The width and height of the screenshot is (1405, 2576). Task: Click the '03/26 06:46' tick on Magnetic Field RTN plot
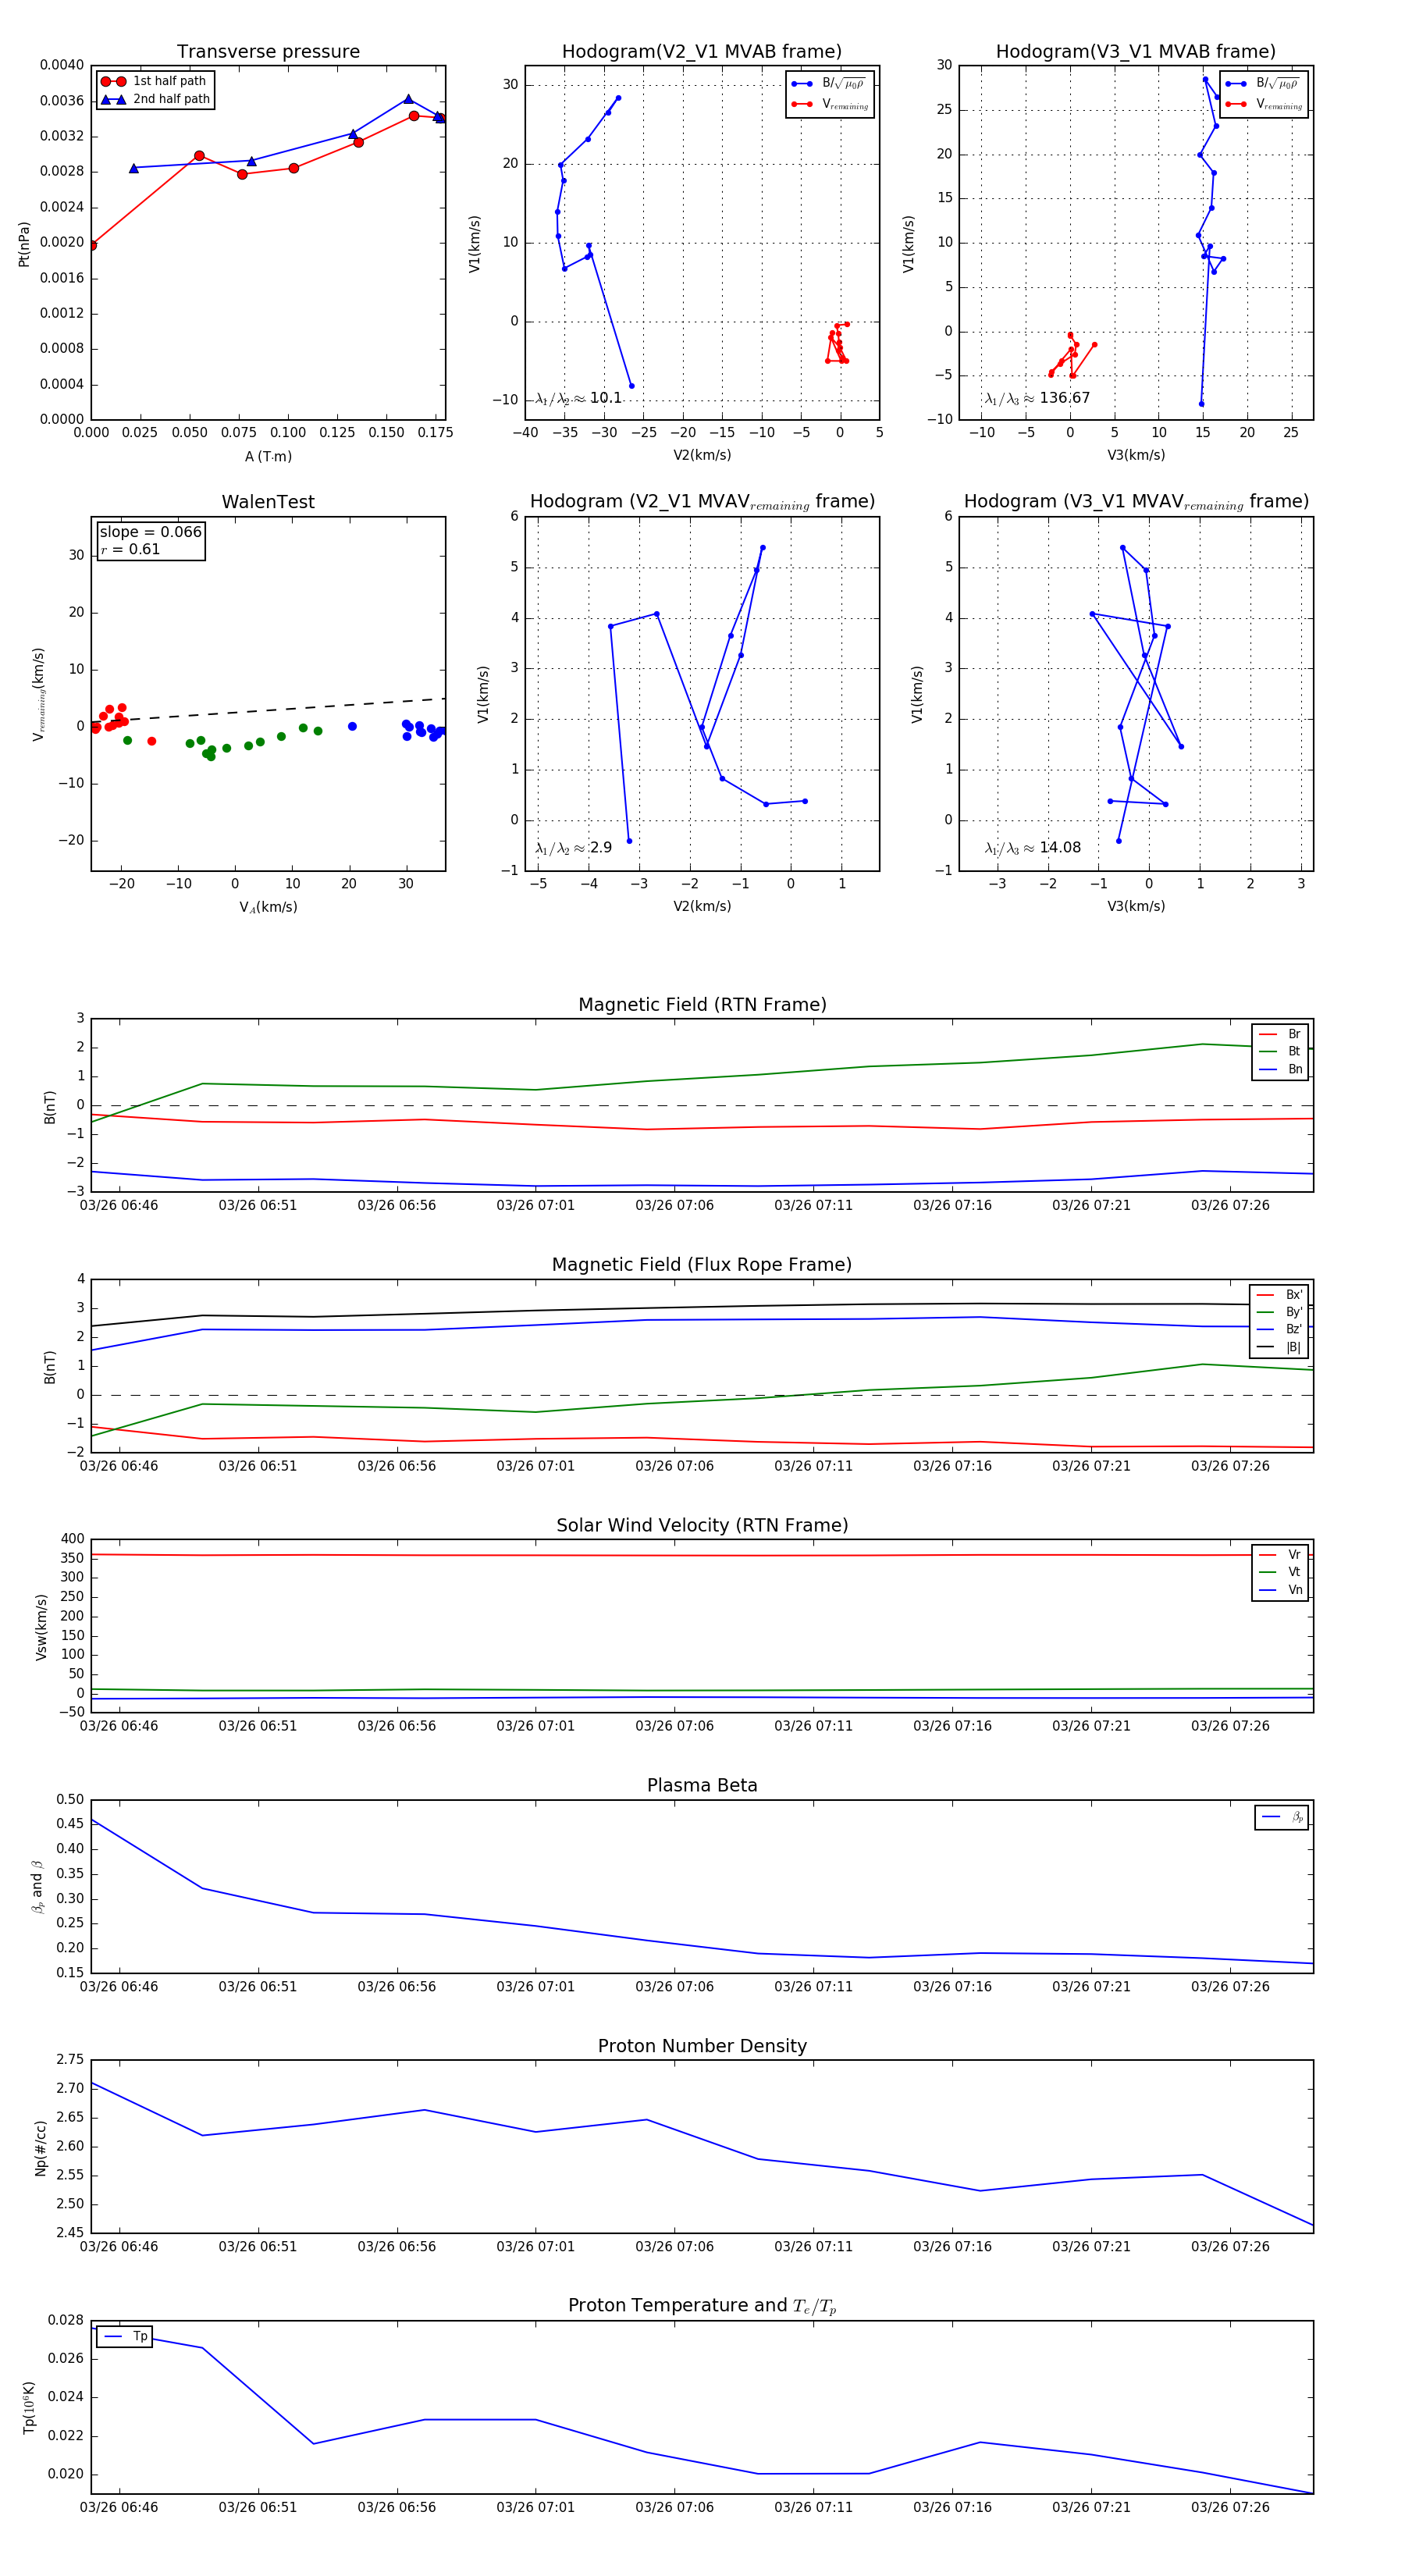tap(119, 1205)
